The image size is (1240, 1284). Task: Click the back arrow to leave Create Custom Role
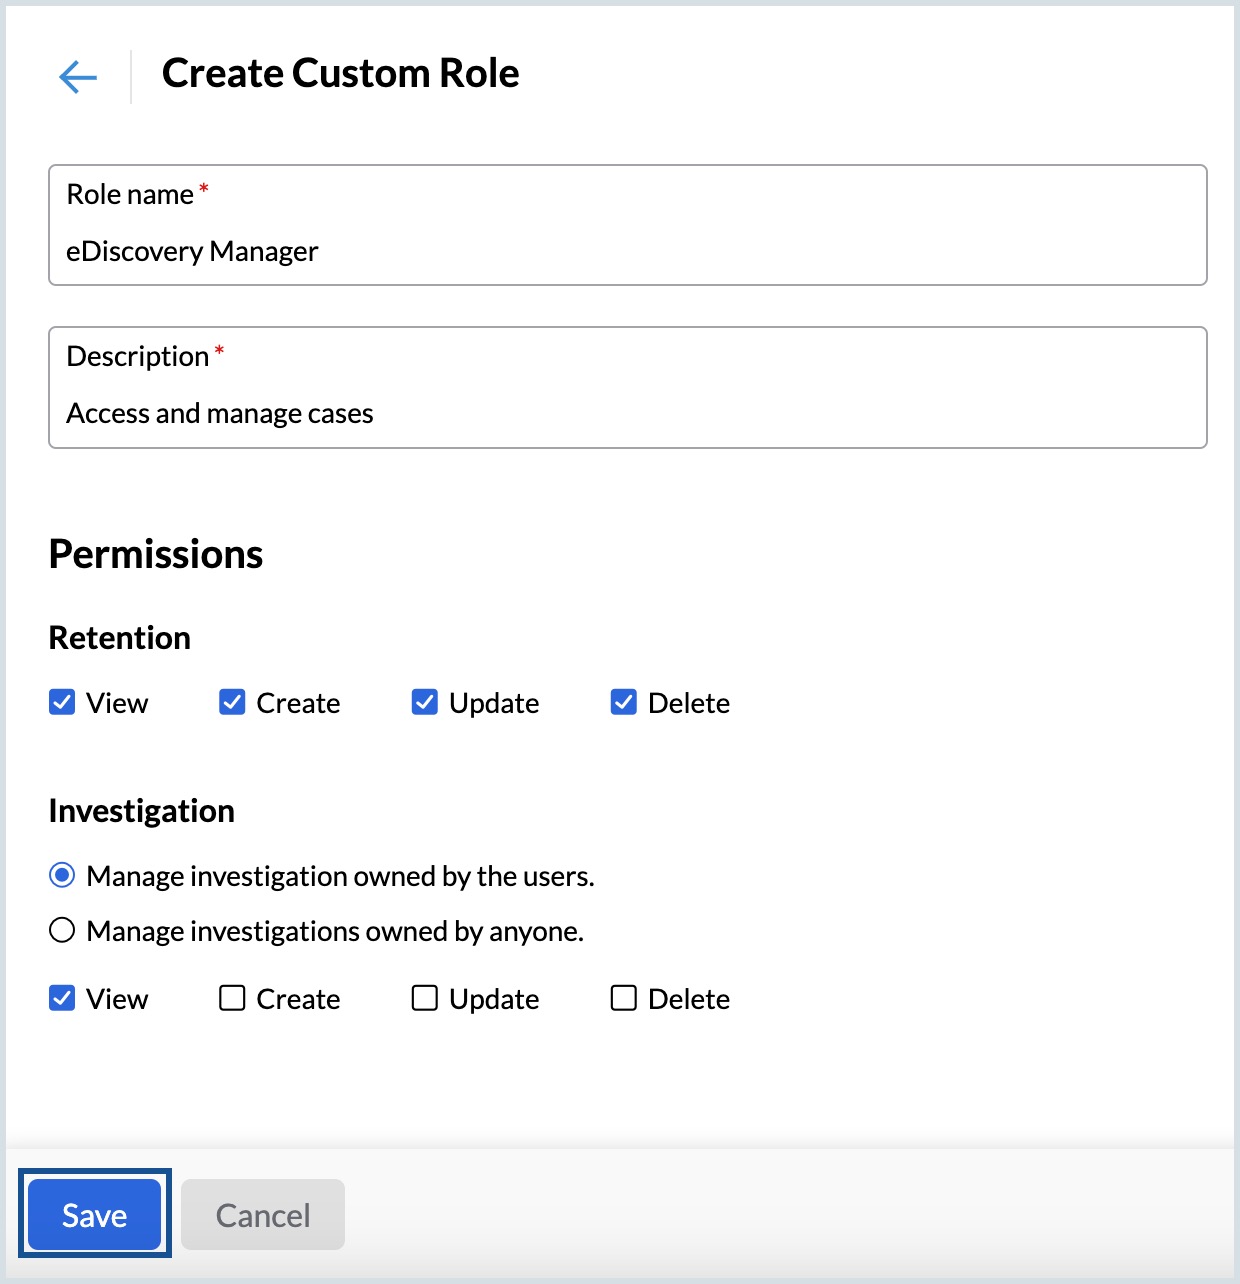click(x=78, y=76)
